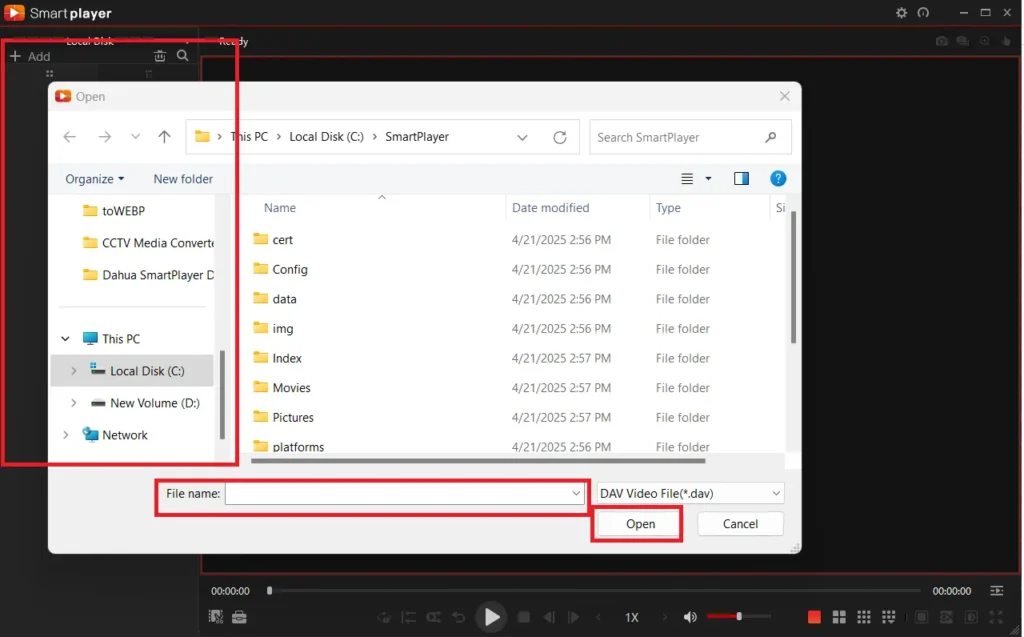Sort by Type column header
Image resolution: width=1024 pixels, height=637 pixels.
click(668, 208)
